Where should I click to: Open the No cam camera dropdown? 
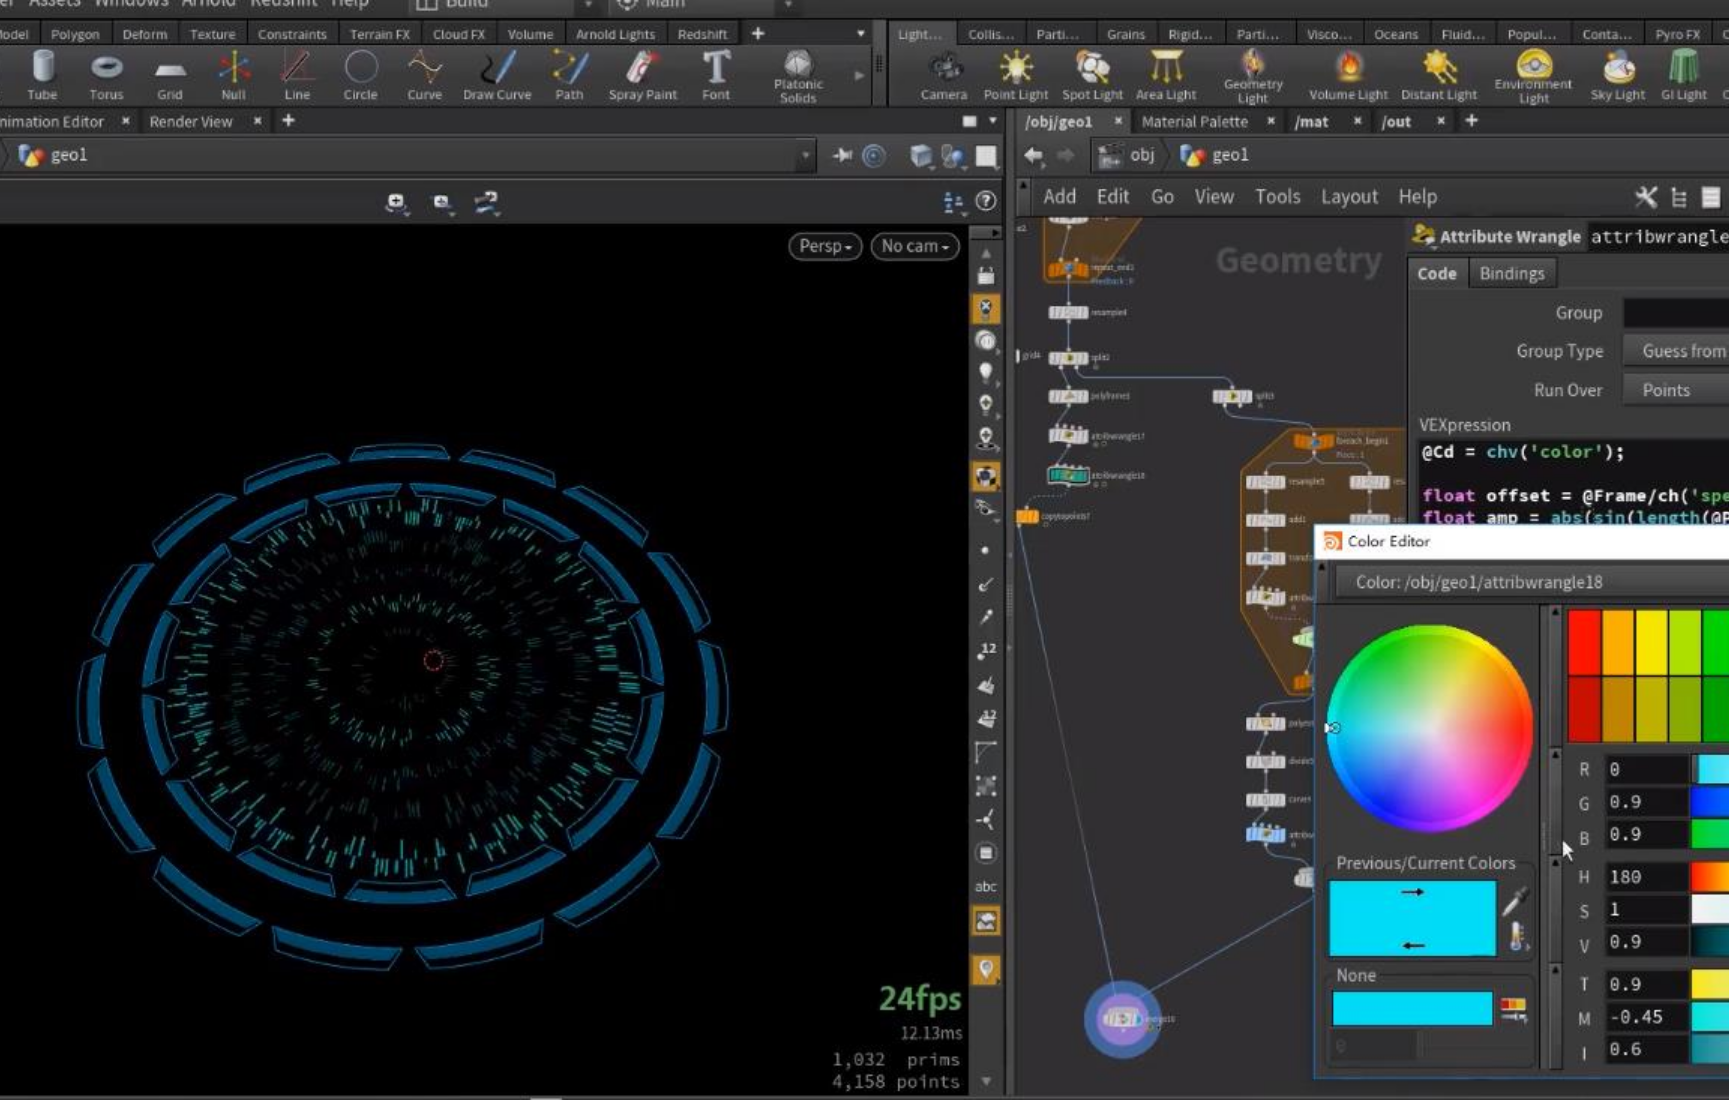coord(915,246)
